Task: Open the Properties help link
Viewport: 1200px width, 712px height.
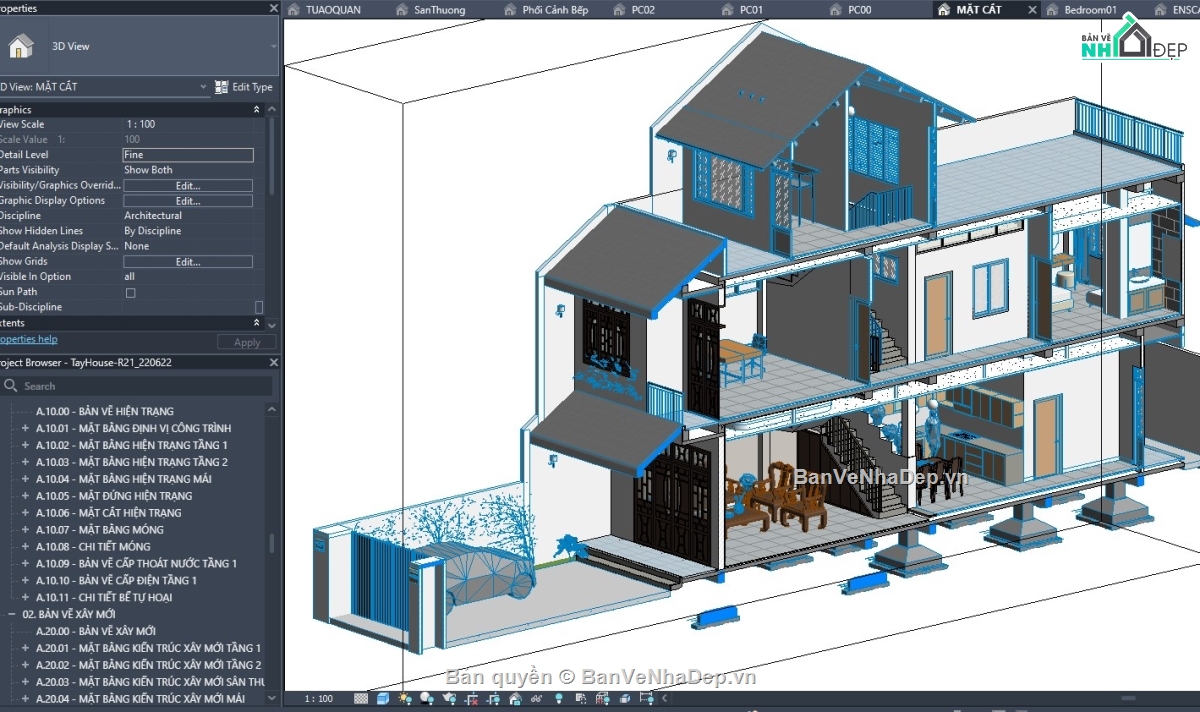Action: [x=28, y=339]
